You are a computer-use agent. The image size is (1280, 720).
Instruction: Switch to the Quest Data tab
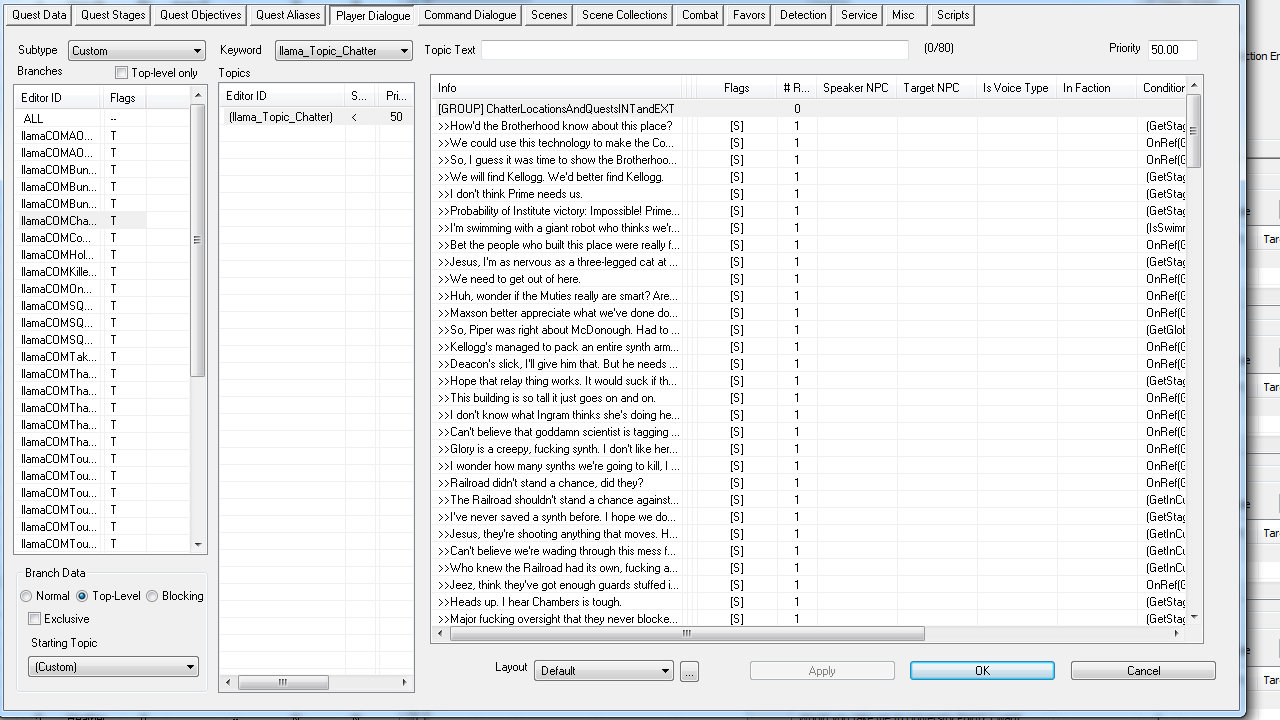click(x=39, y=15)
